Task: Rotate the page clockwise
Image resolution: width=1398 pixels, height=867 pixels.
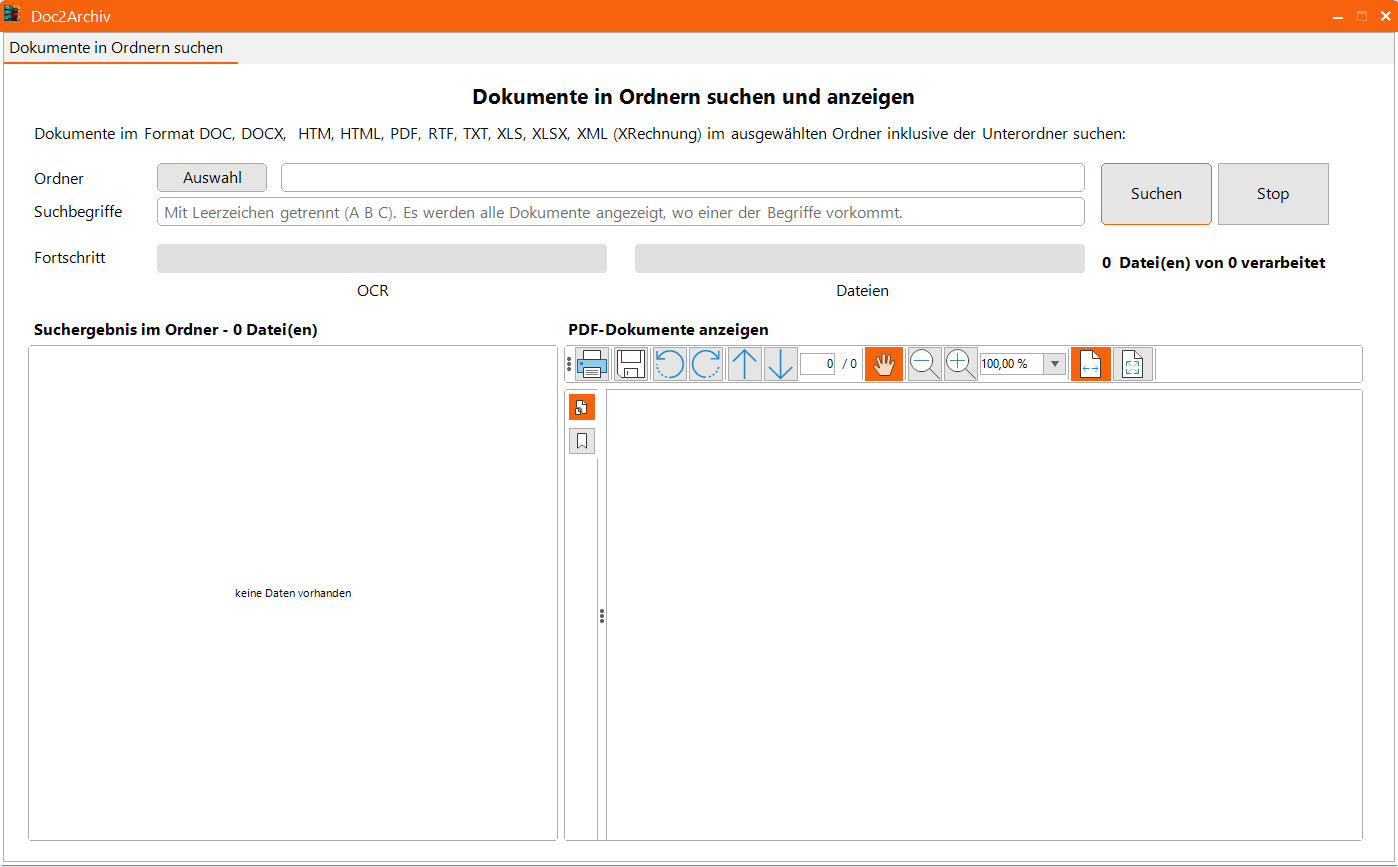Action: click(x=706, y=364)
